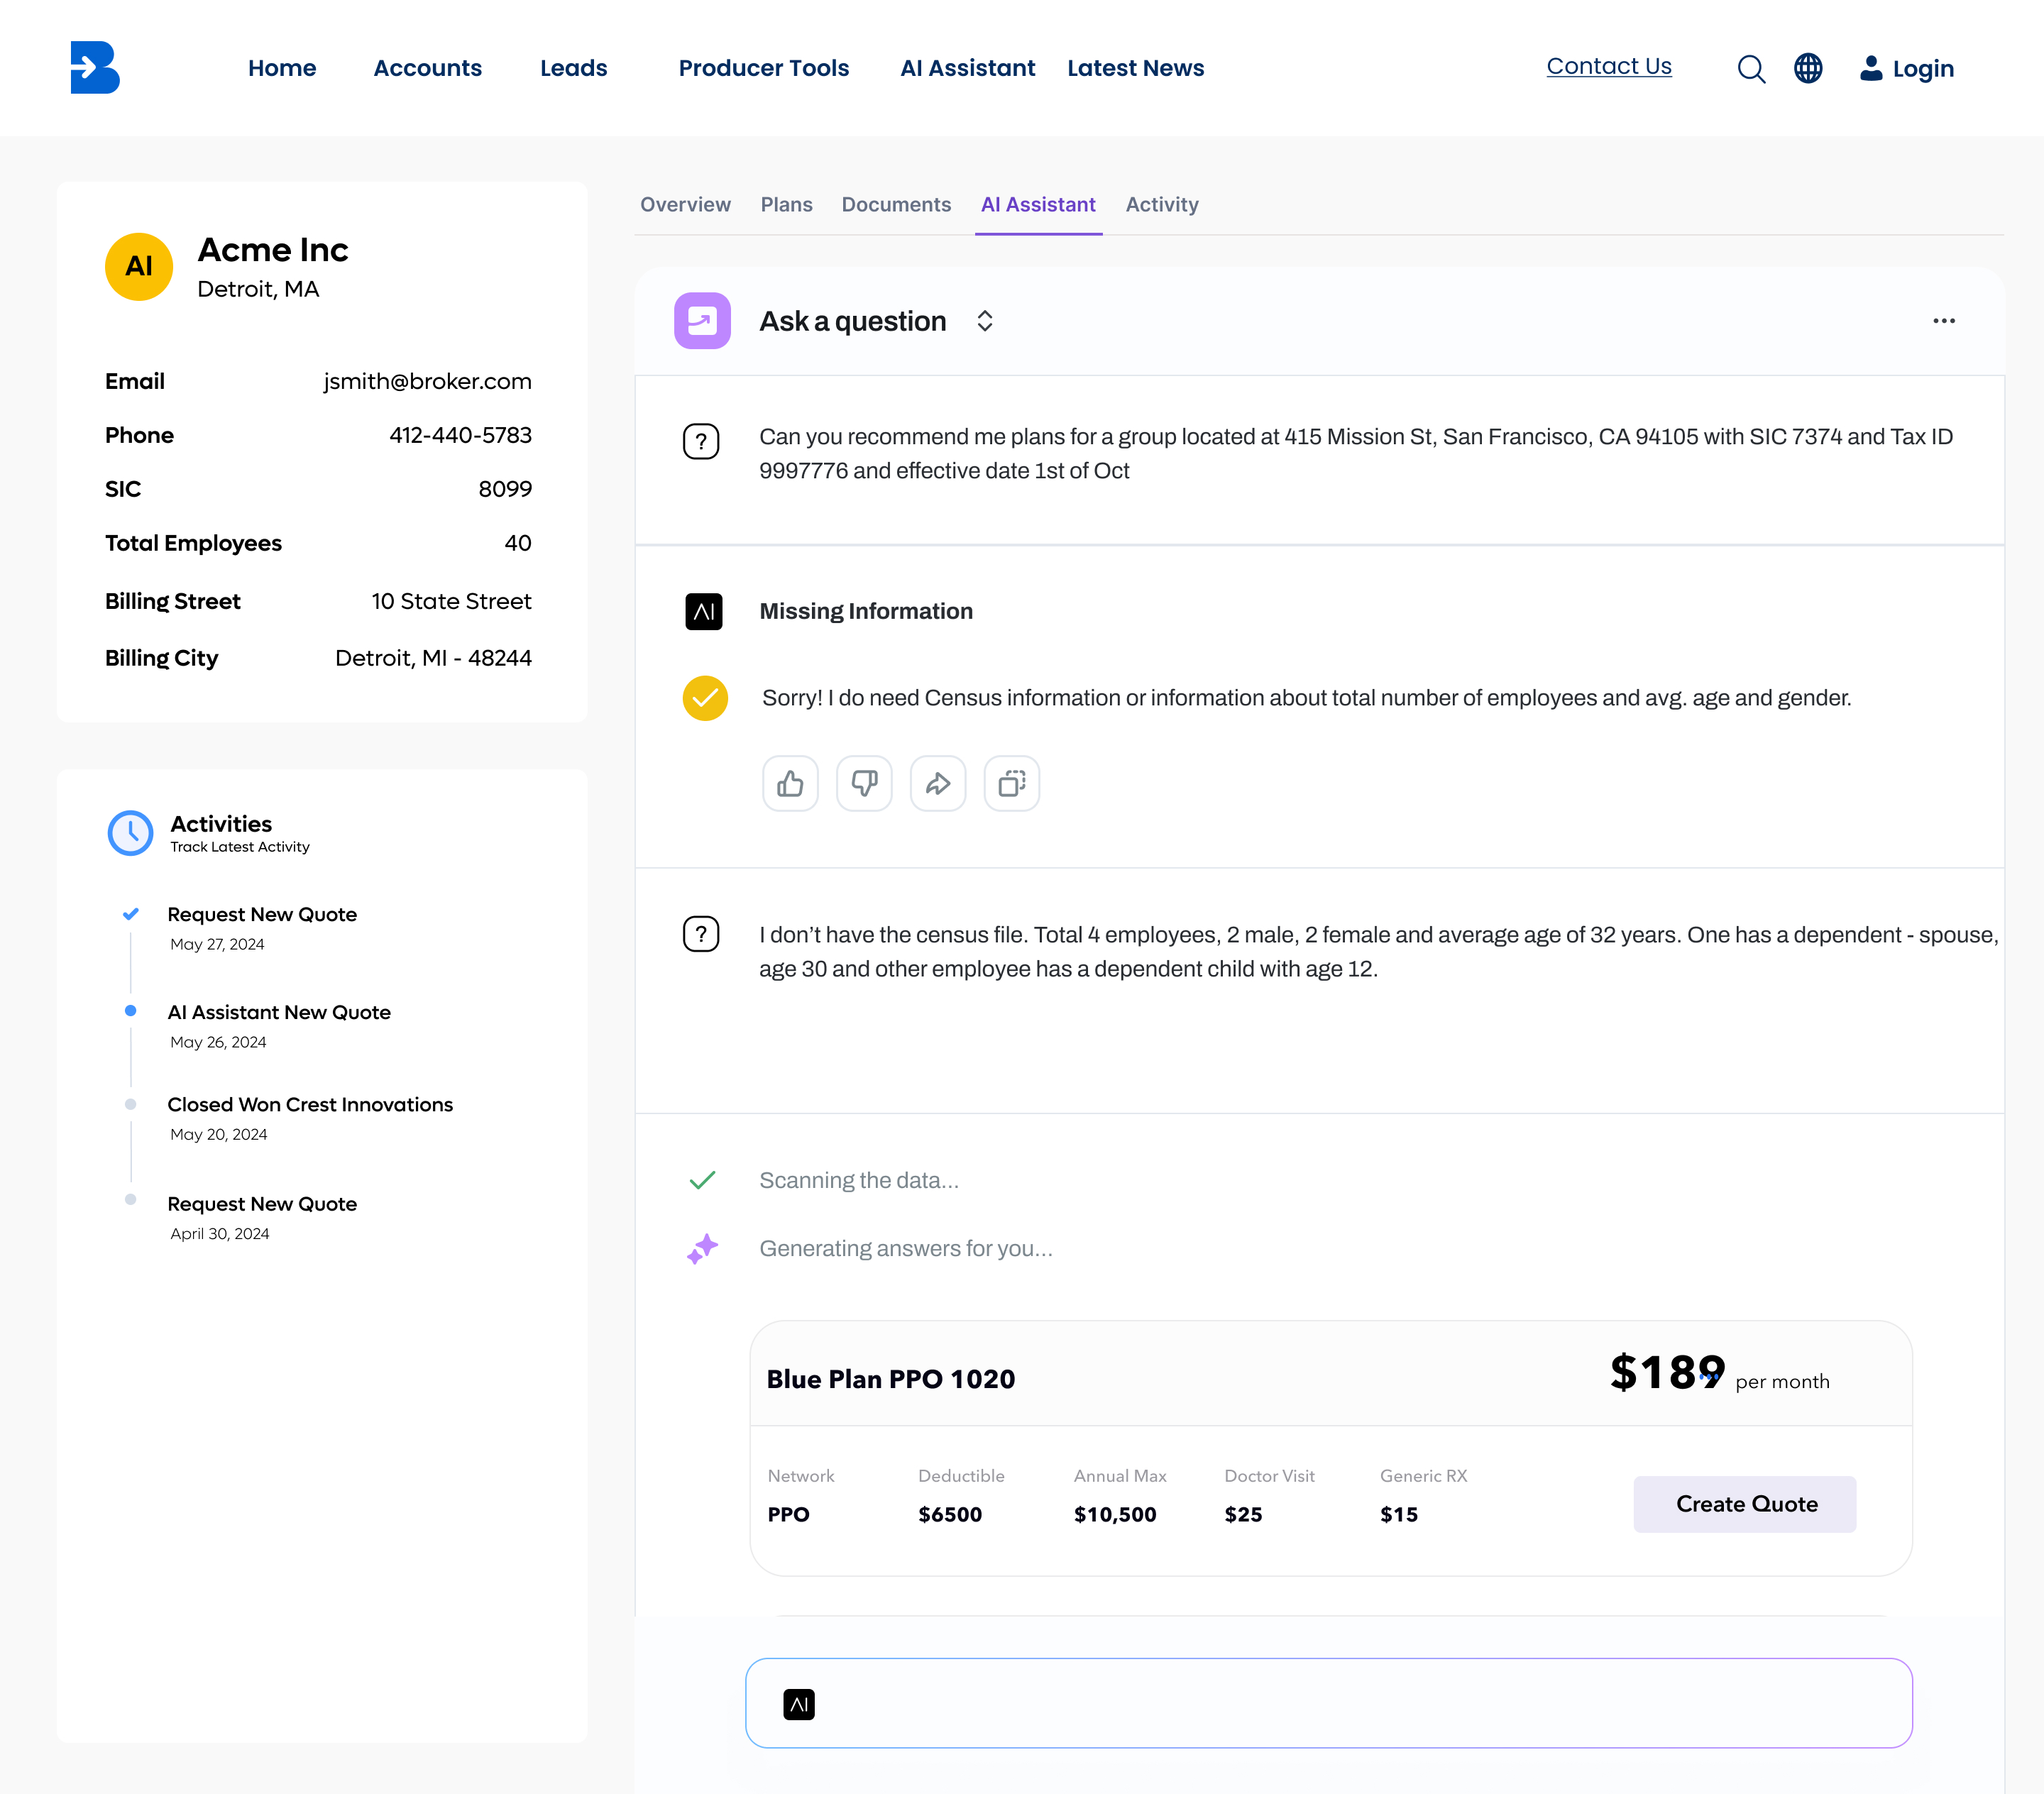Click the blue B logo icon
This screenshot has height=1794, width=2044.
[95, 67]
